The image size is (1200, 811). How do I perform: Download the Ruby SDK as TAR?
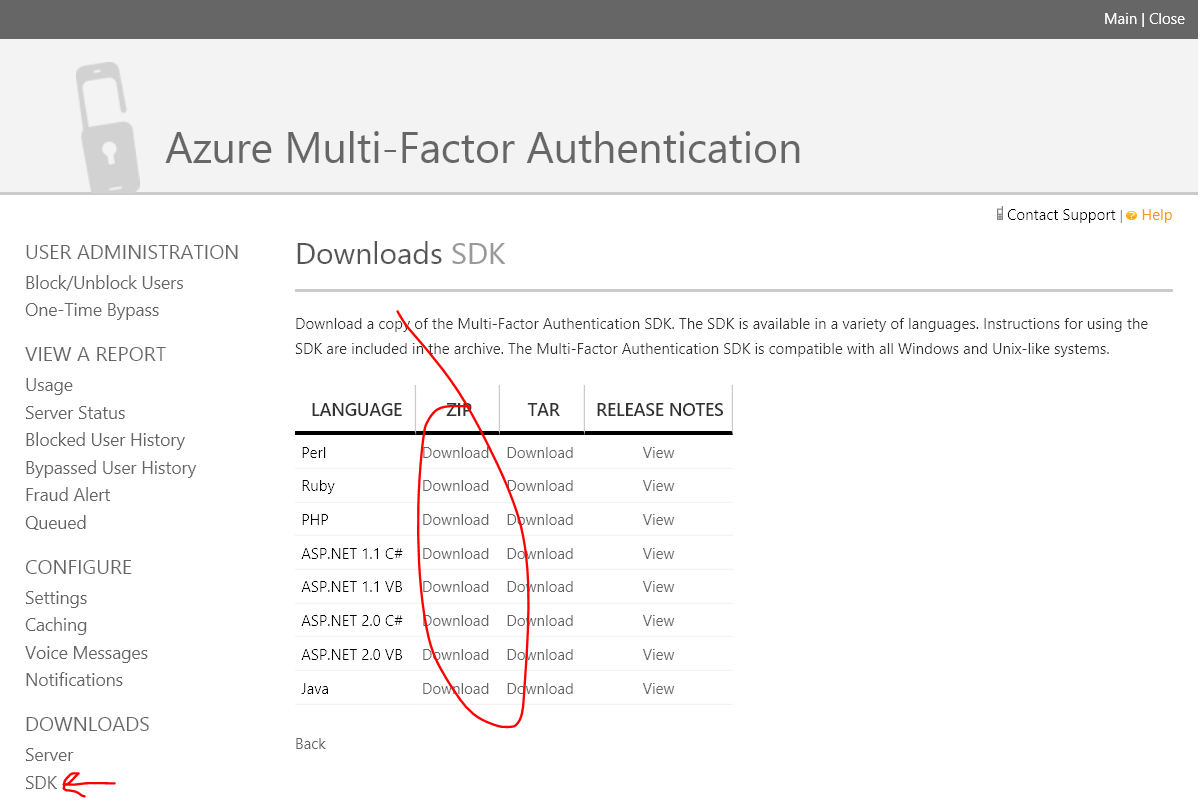click(540, 486)
